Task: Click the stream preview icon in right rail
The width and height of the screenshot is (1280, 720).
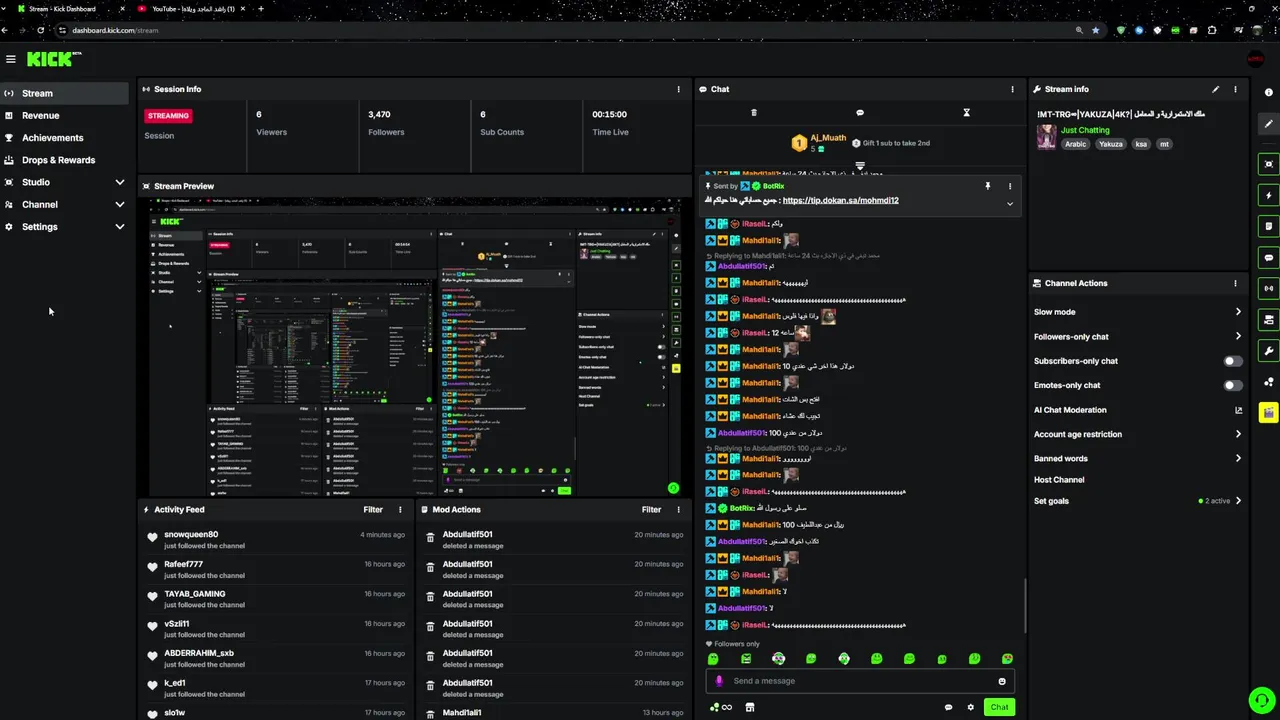Action: click(1268, 164)
